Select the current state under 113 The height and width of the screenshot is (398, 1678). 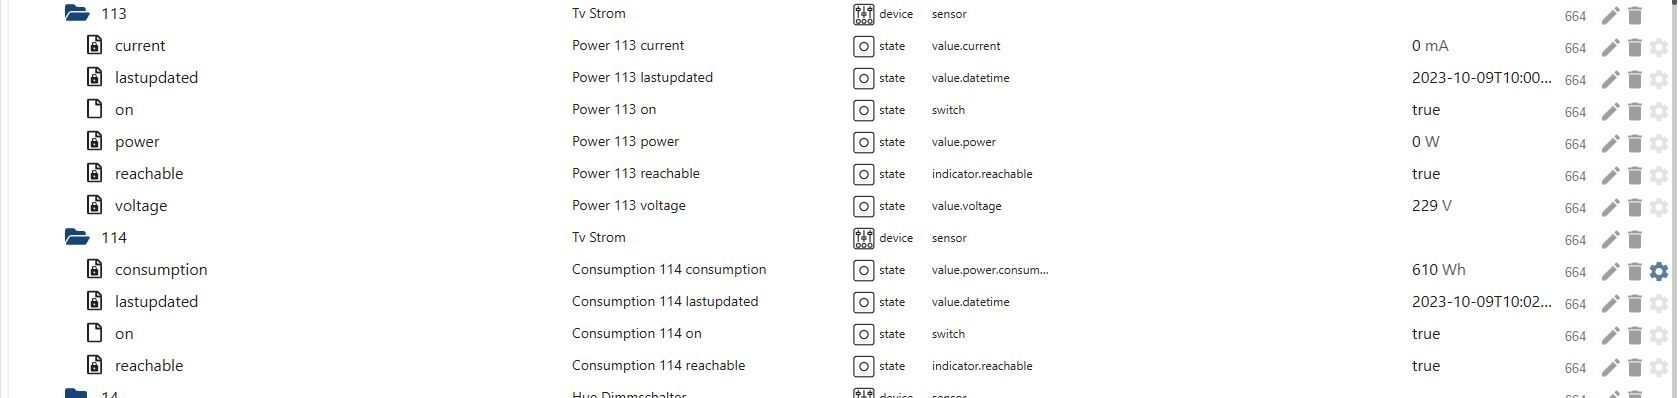coord(140,46)
